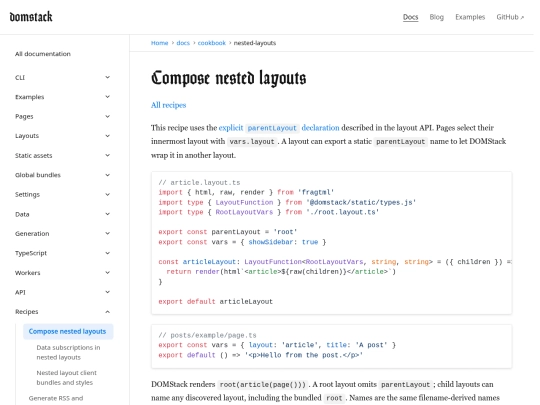Expand the Examples sidebar section chevron
The image size is (540, 405).
[x=107, y=97]
